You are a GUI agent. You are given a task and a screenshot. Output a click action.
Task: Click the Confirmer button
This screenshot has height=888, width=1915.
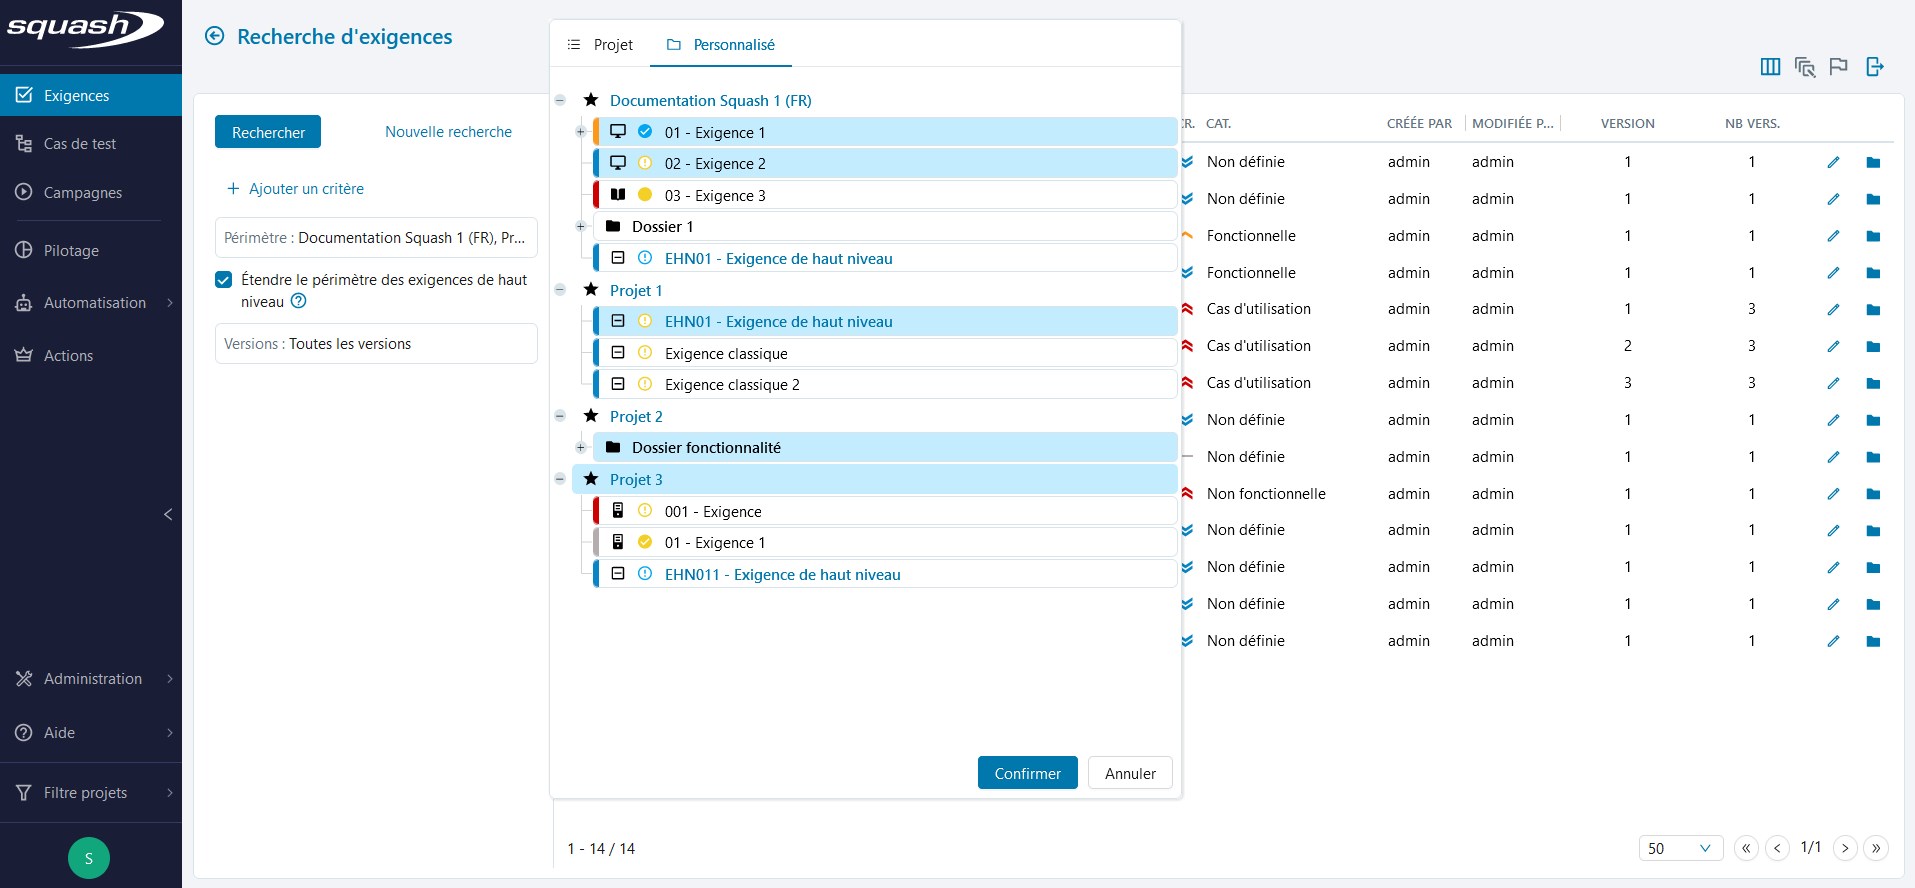[1027, 773]
